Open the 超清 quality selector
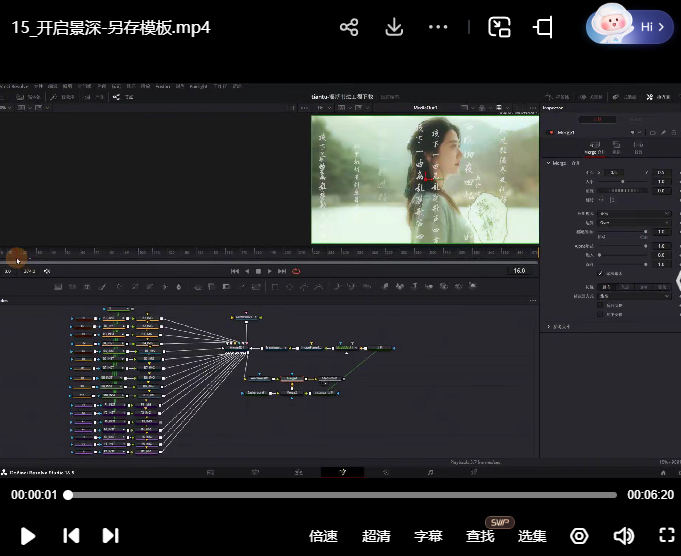 376,537
